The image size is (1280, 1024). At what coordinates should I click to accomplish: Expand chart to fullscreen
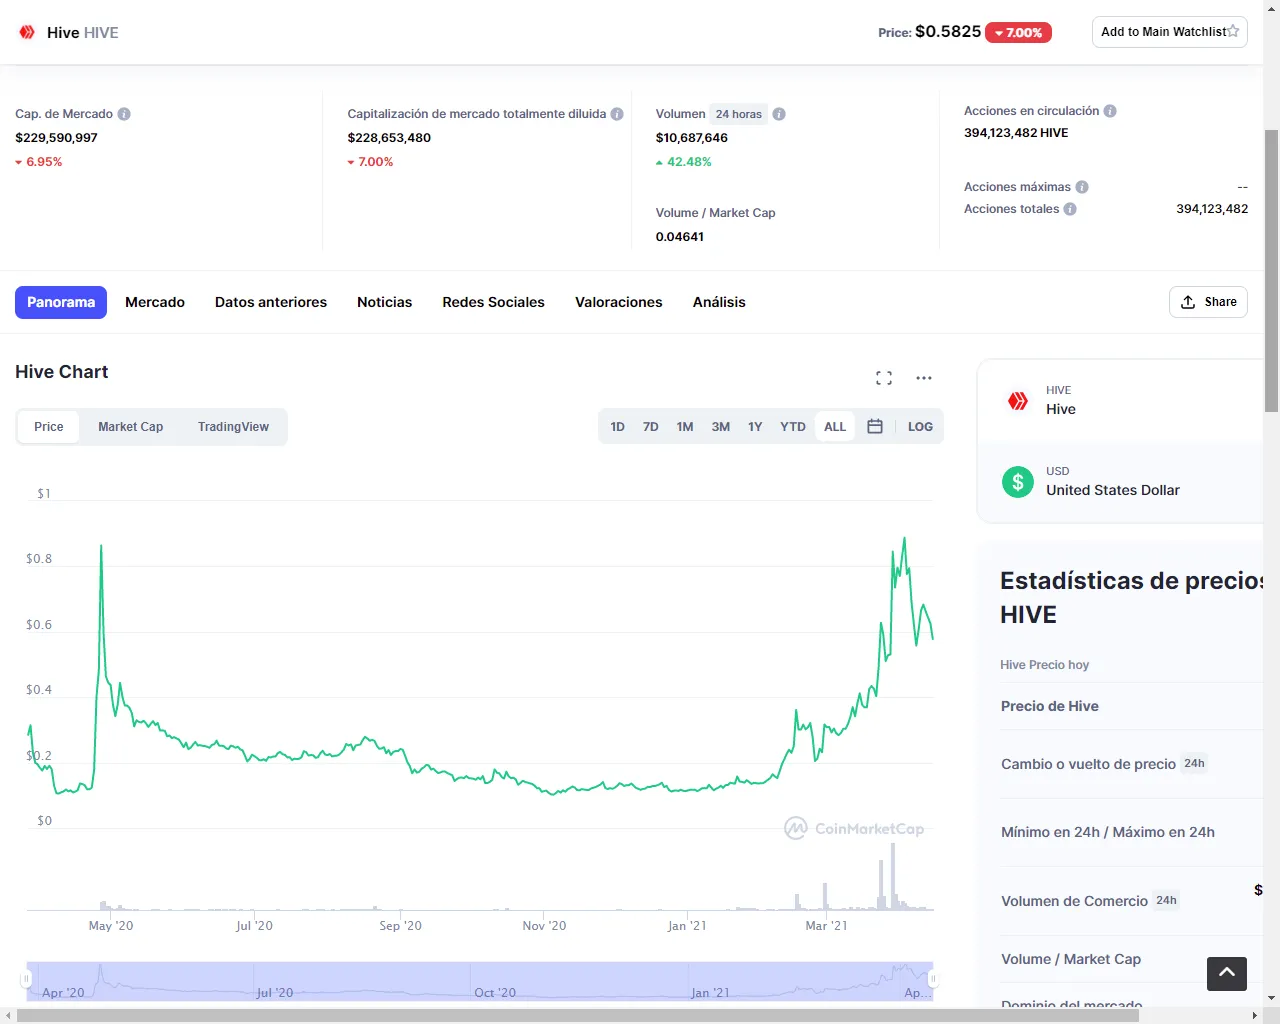[x=884, y=378]
